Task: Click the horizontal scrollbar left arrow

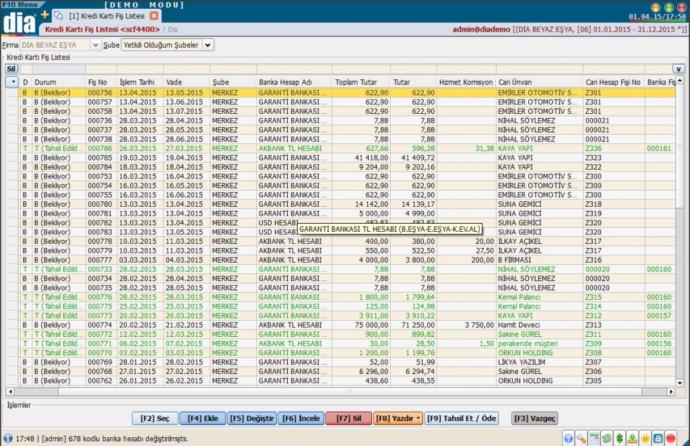Action: 10,391
